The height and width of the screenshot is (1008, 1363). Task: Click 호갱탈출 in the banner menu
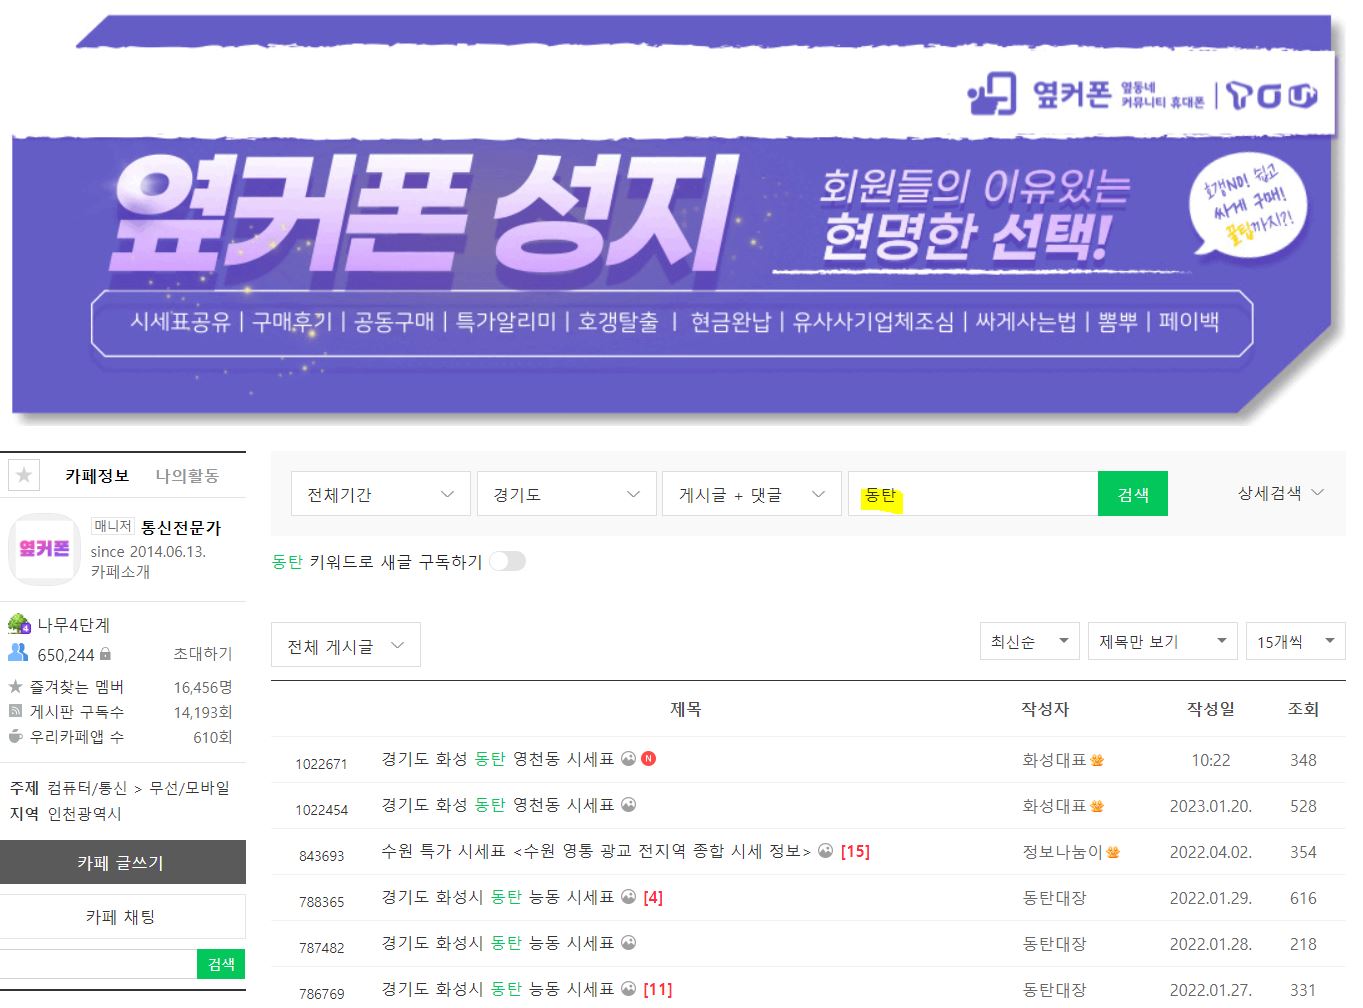[619, 322]
